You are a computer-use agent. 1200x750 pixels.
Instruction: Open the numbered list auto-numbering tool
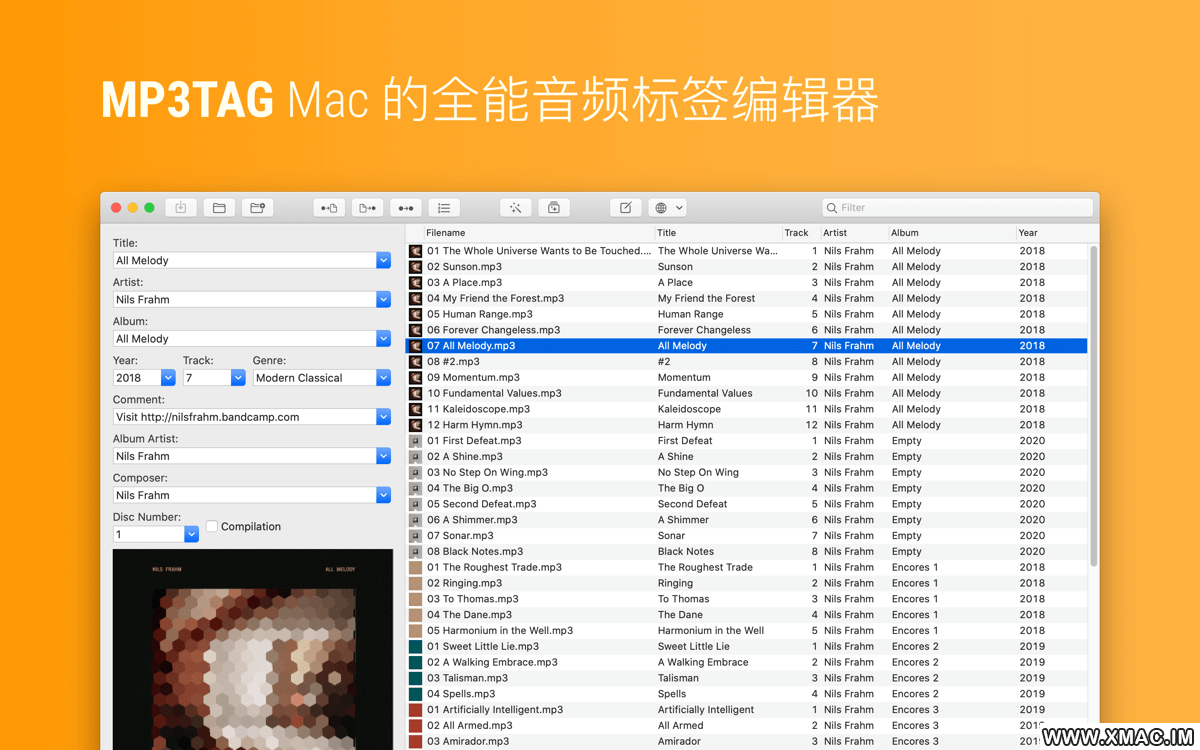(x=443, y=208)
